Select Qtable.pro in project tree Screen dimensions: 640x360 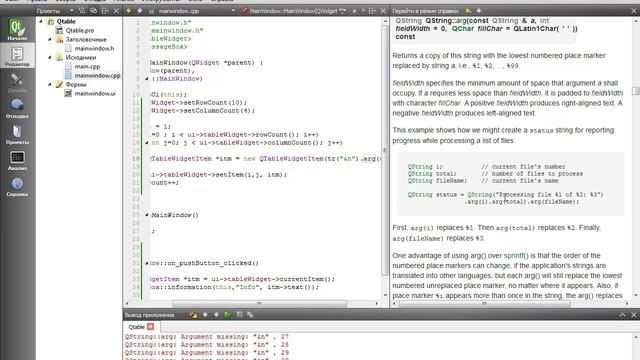(x=80, y=31)
